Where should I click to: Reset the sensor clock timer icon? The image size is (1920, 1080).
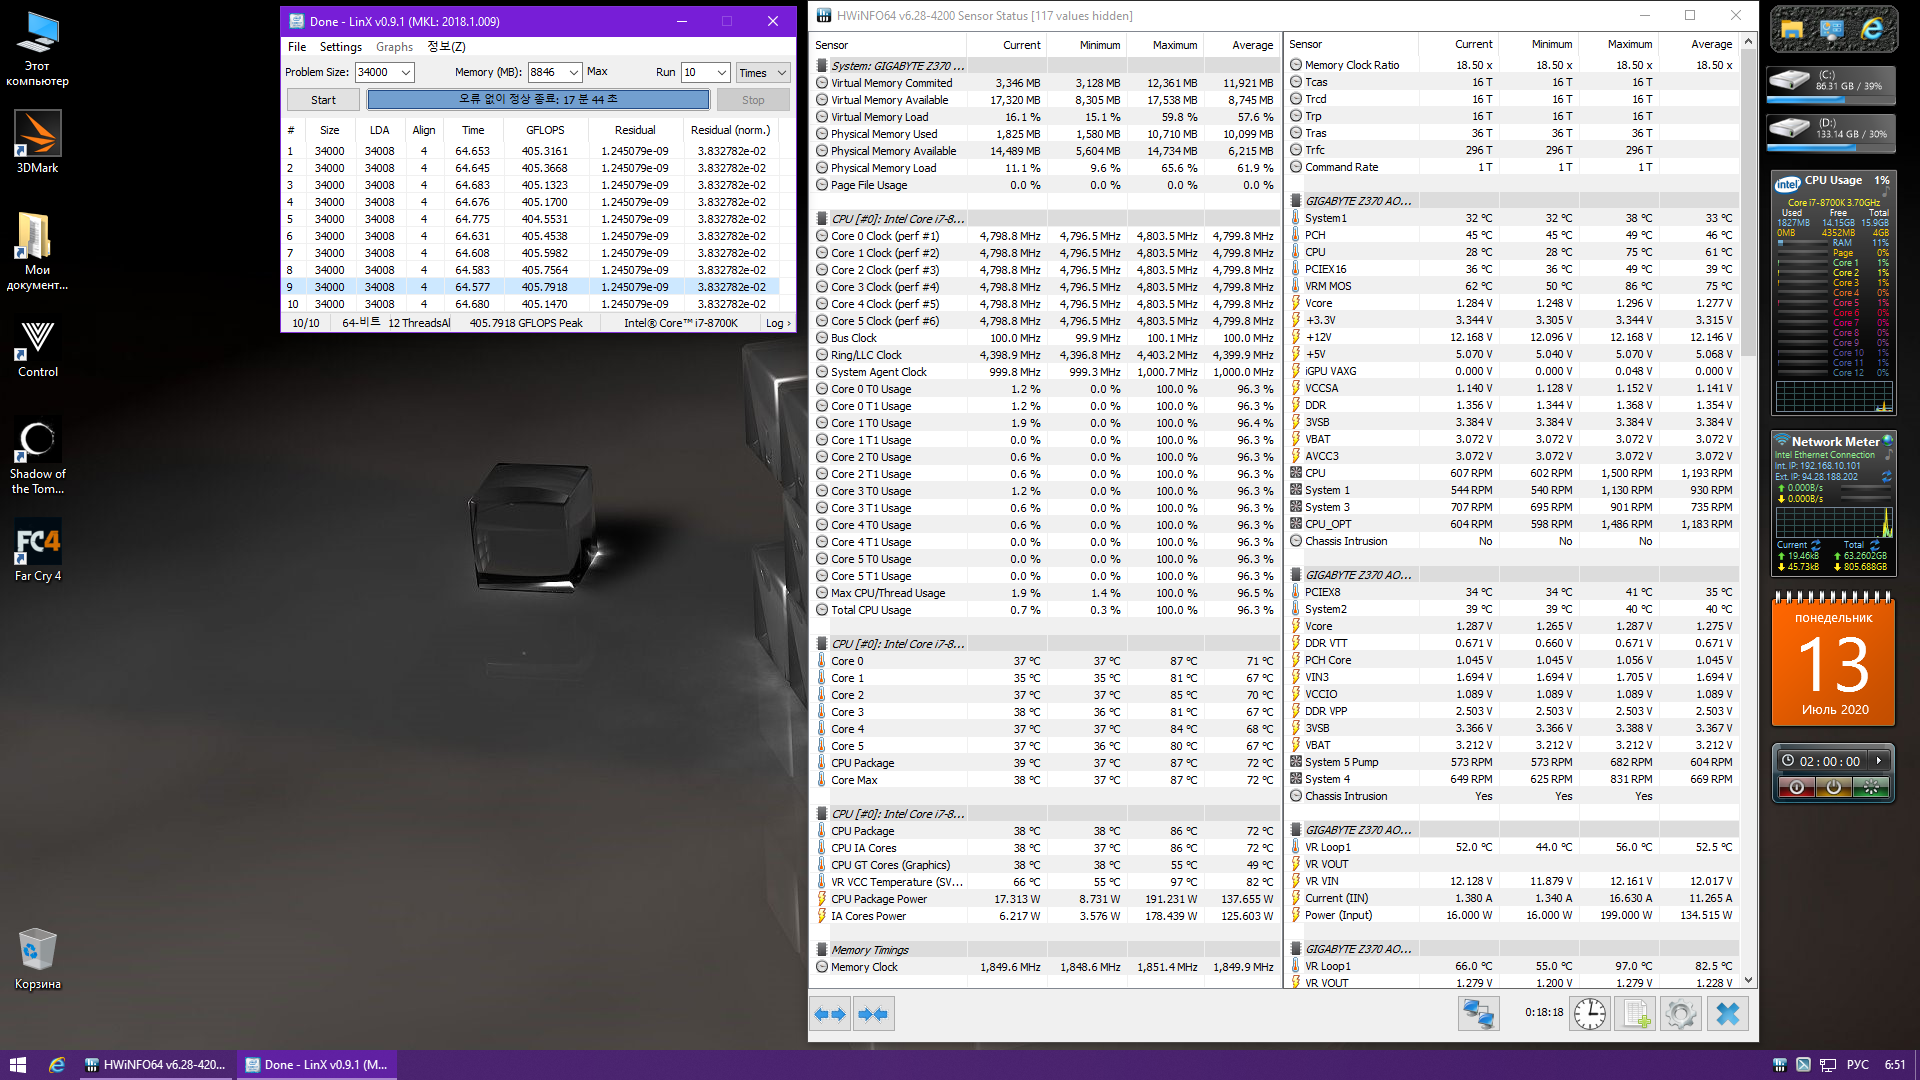click(x=1589, y=1014)
